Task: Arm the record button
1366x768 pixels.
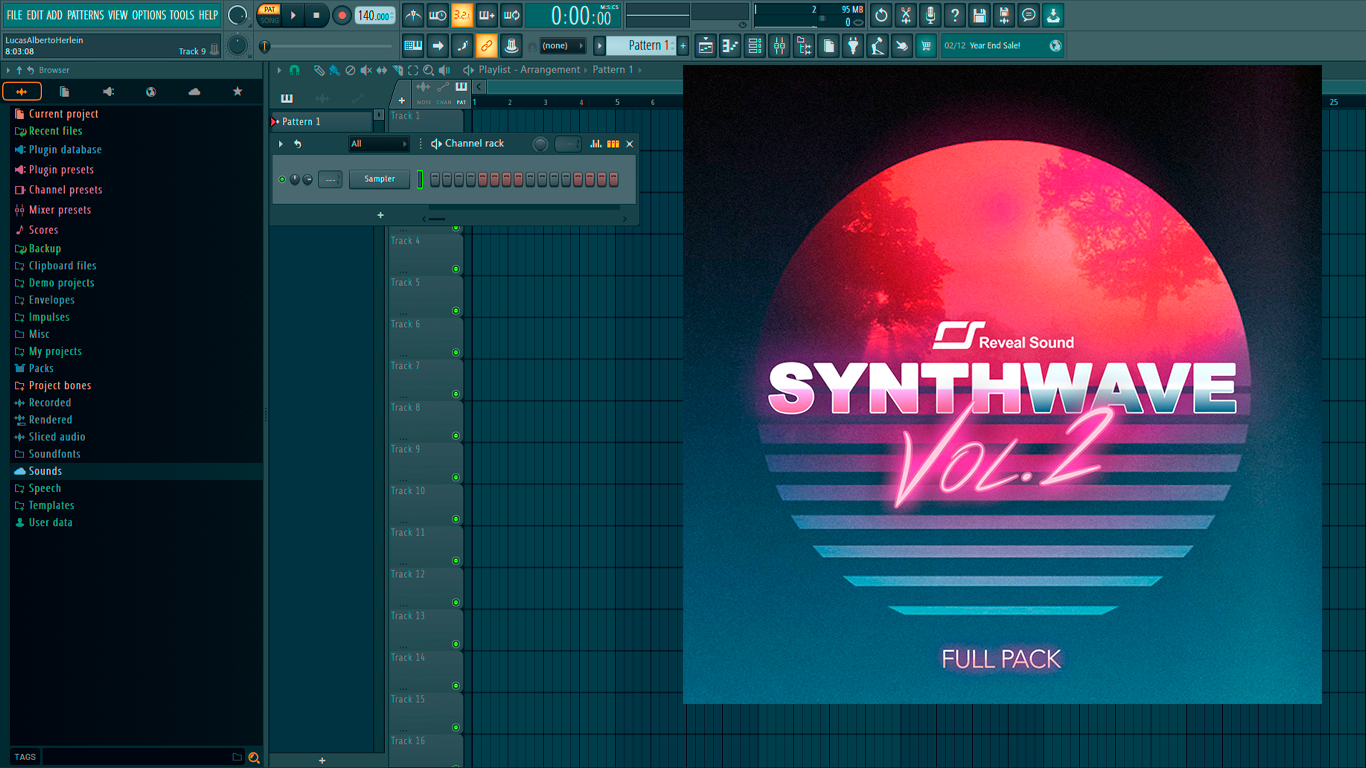Action: click(342, 15)
